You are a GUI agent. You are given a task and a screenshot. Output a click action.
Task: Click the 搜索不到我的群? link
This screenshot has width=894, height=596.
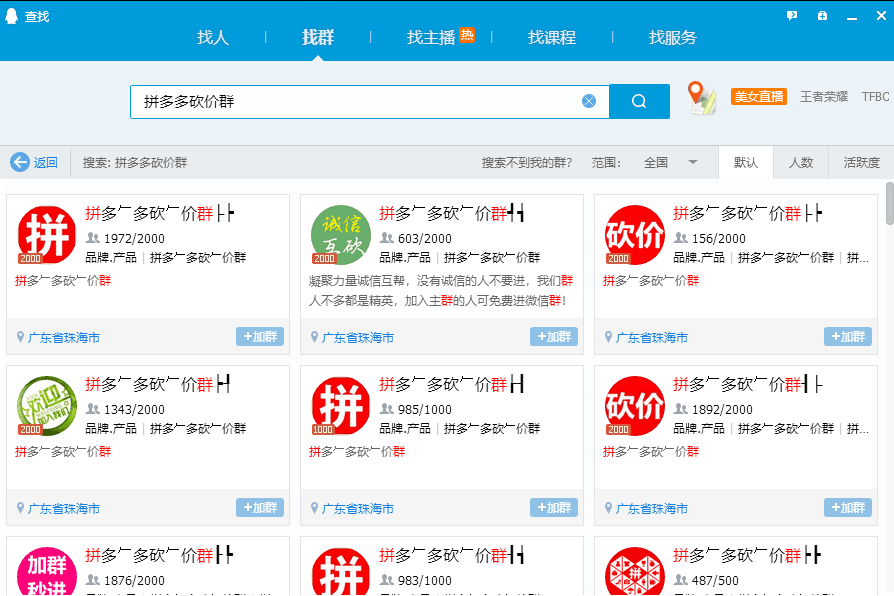click(526, 163)
